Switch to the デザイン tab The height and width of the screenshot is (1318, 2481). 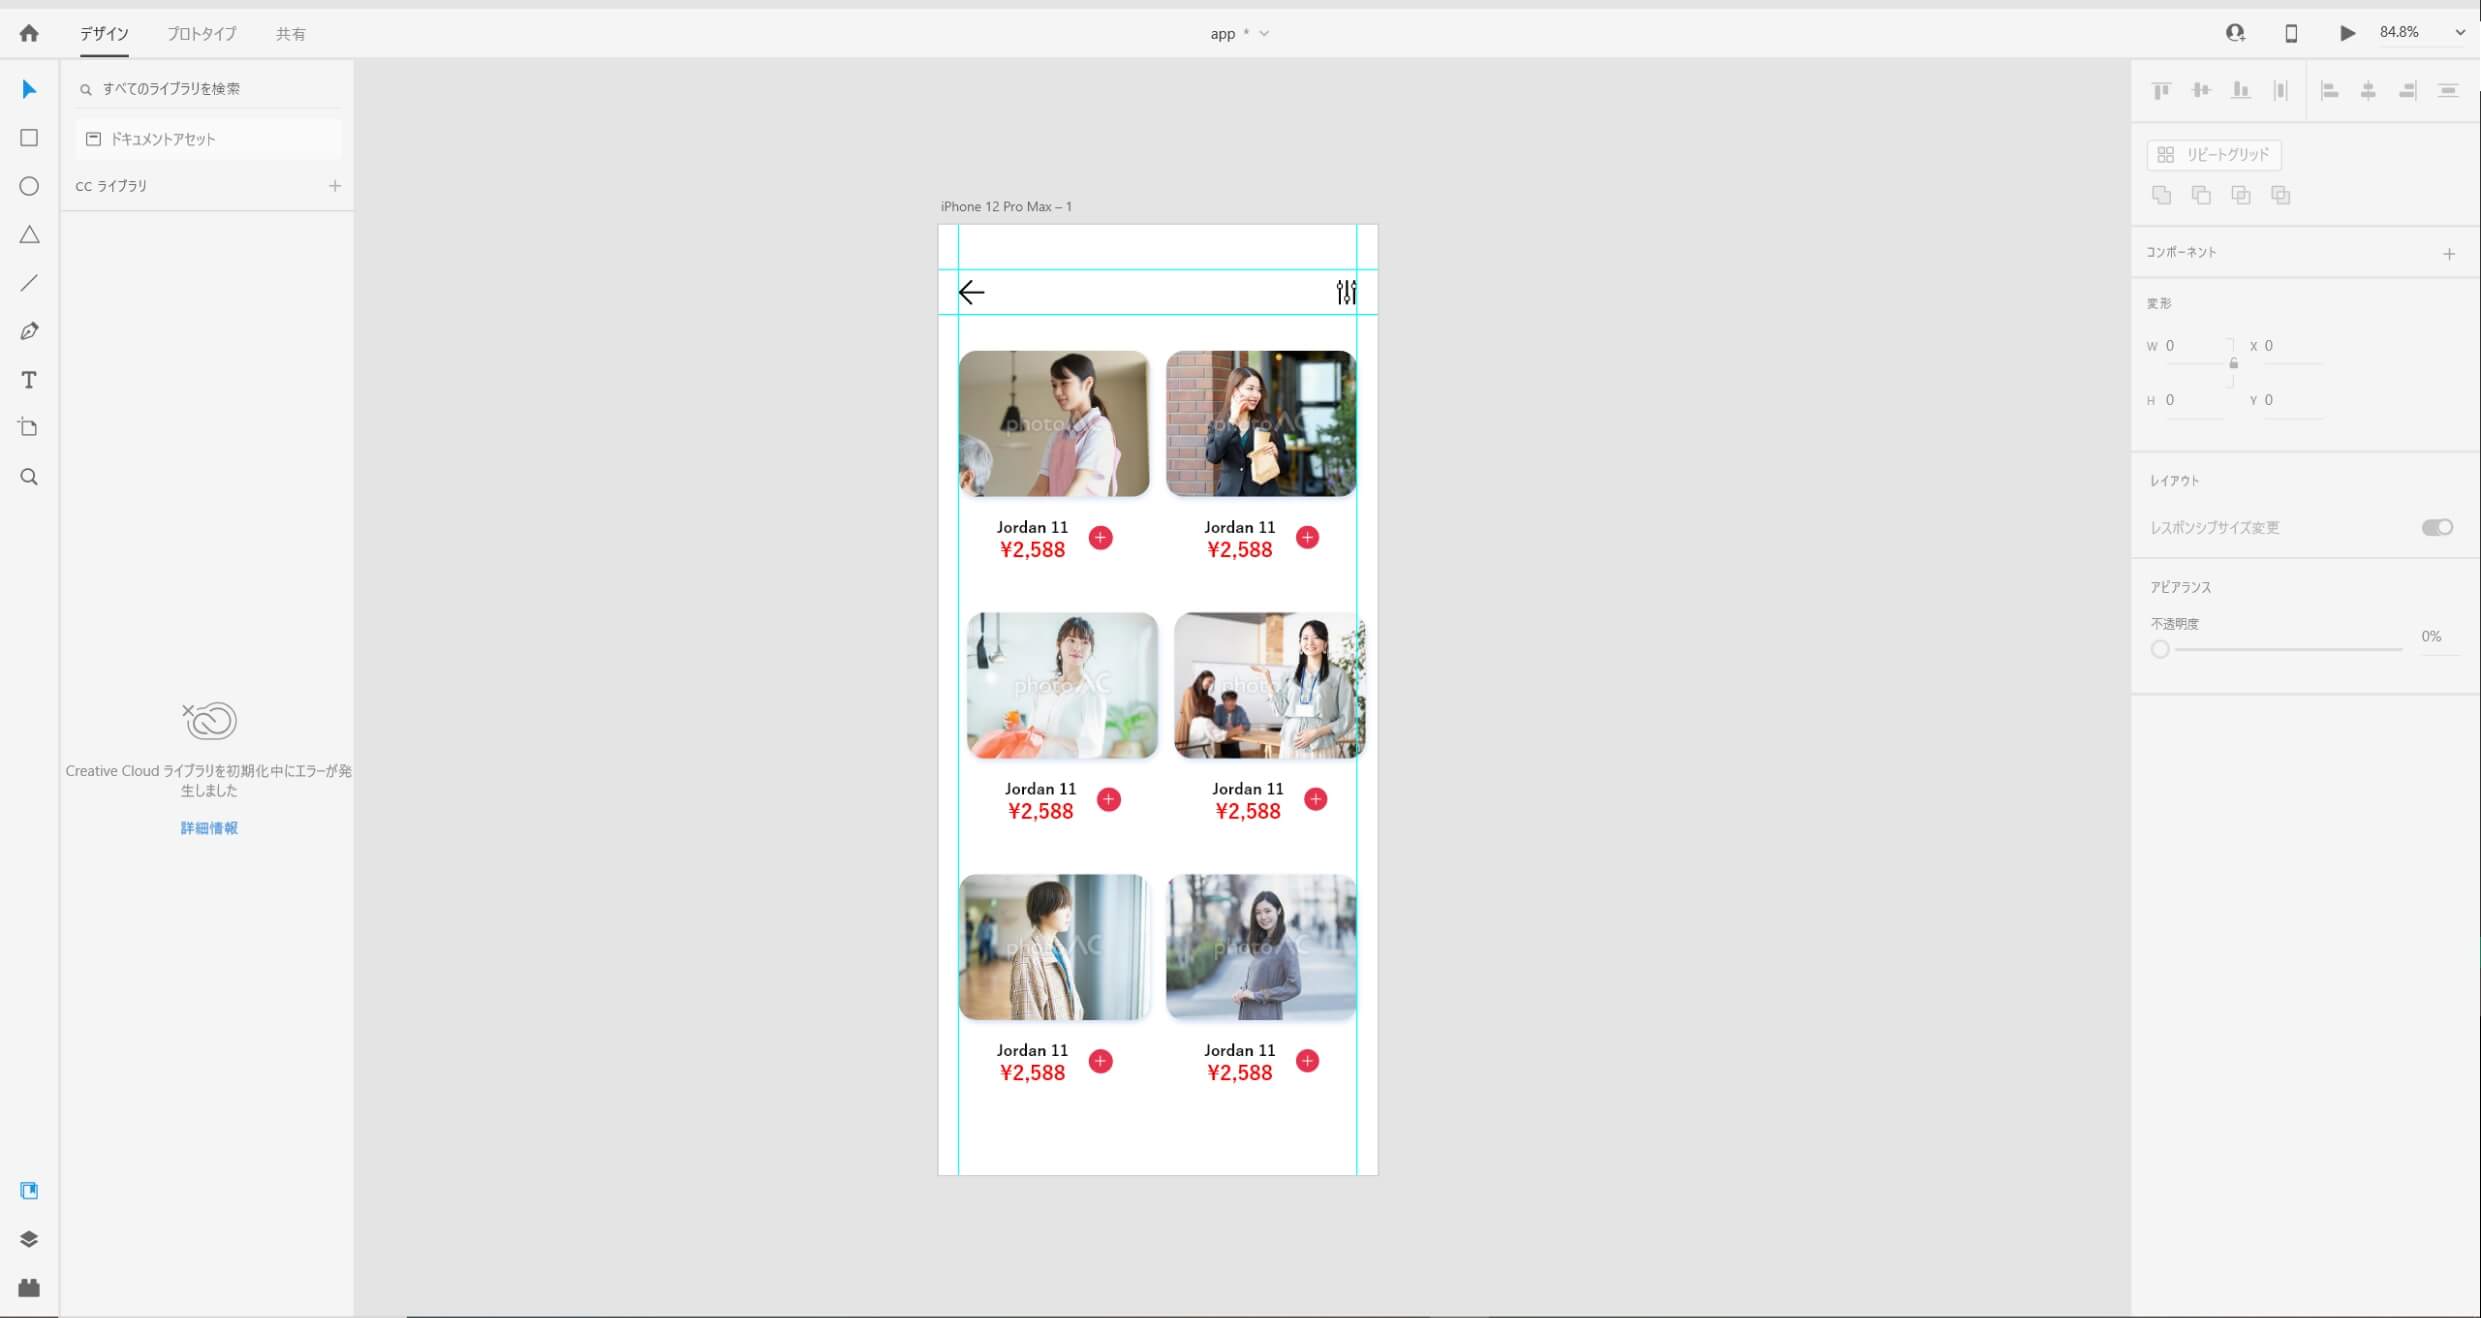pos(104,34)
